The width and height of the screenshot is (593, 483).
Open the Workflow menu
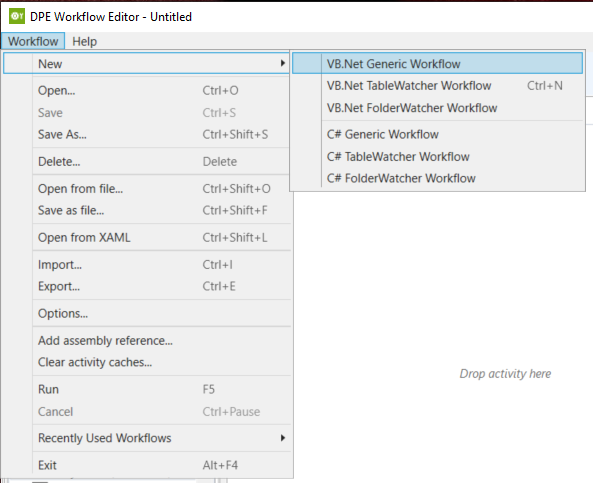point(33,41)
